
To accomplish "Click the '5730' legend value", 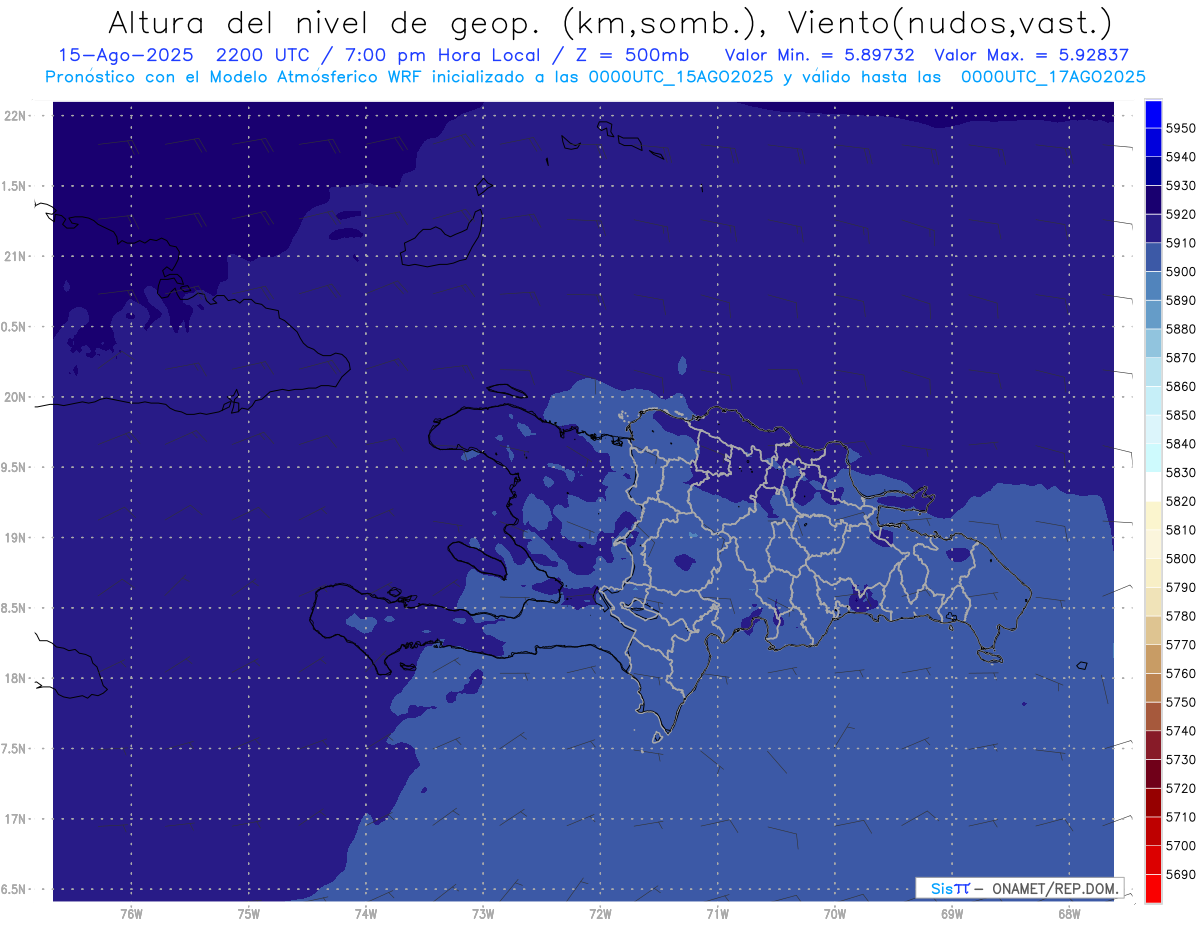I will [1180, 760].
